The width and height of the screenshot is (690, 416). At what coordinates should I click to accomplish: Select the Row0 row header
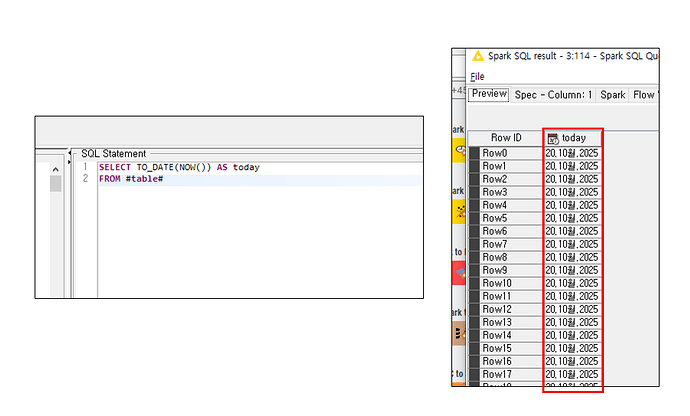[x=495, y=152]
